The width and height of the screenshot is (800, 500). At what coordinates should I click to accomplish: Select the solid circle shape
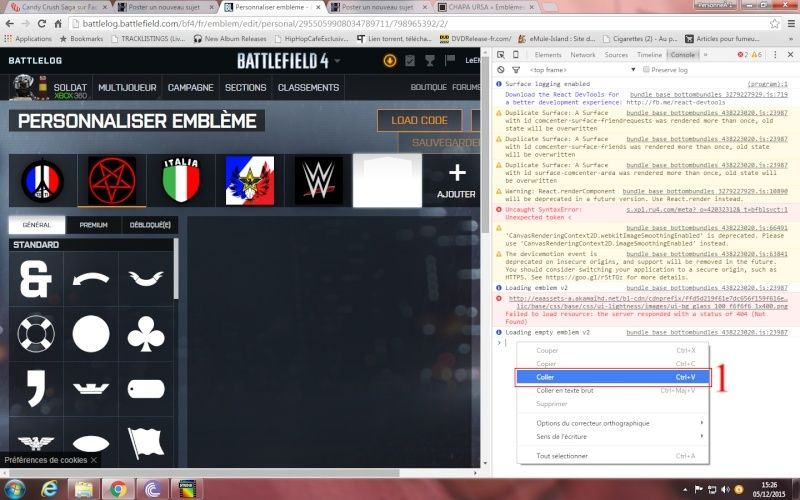pos(91,334)
